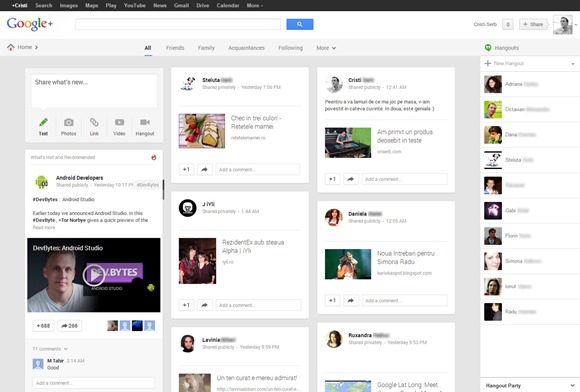The width and height of the screenshot is (580, 392).
Task: Switch to the Friends tab
Action: [175, 48]
